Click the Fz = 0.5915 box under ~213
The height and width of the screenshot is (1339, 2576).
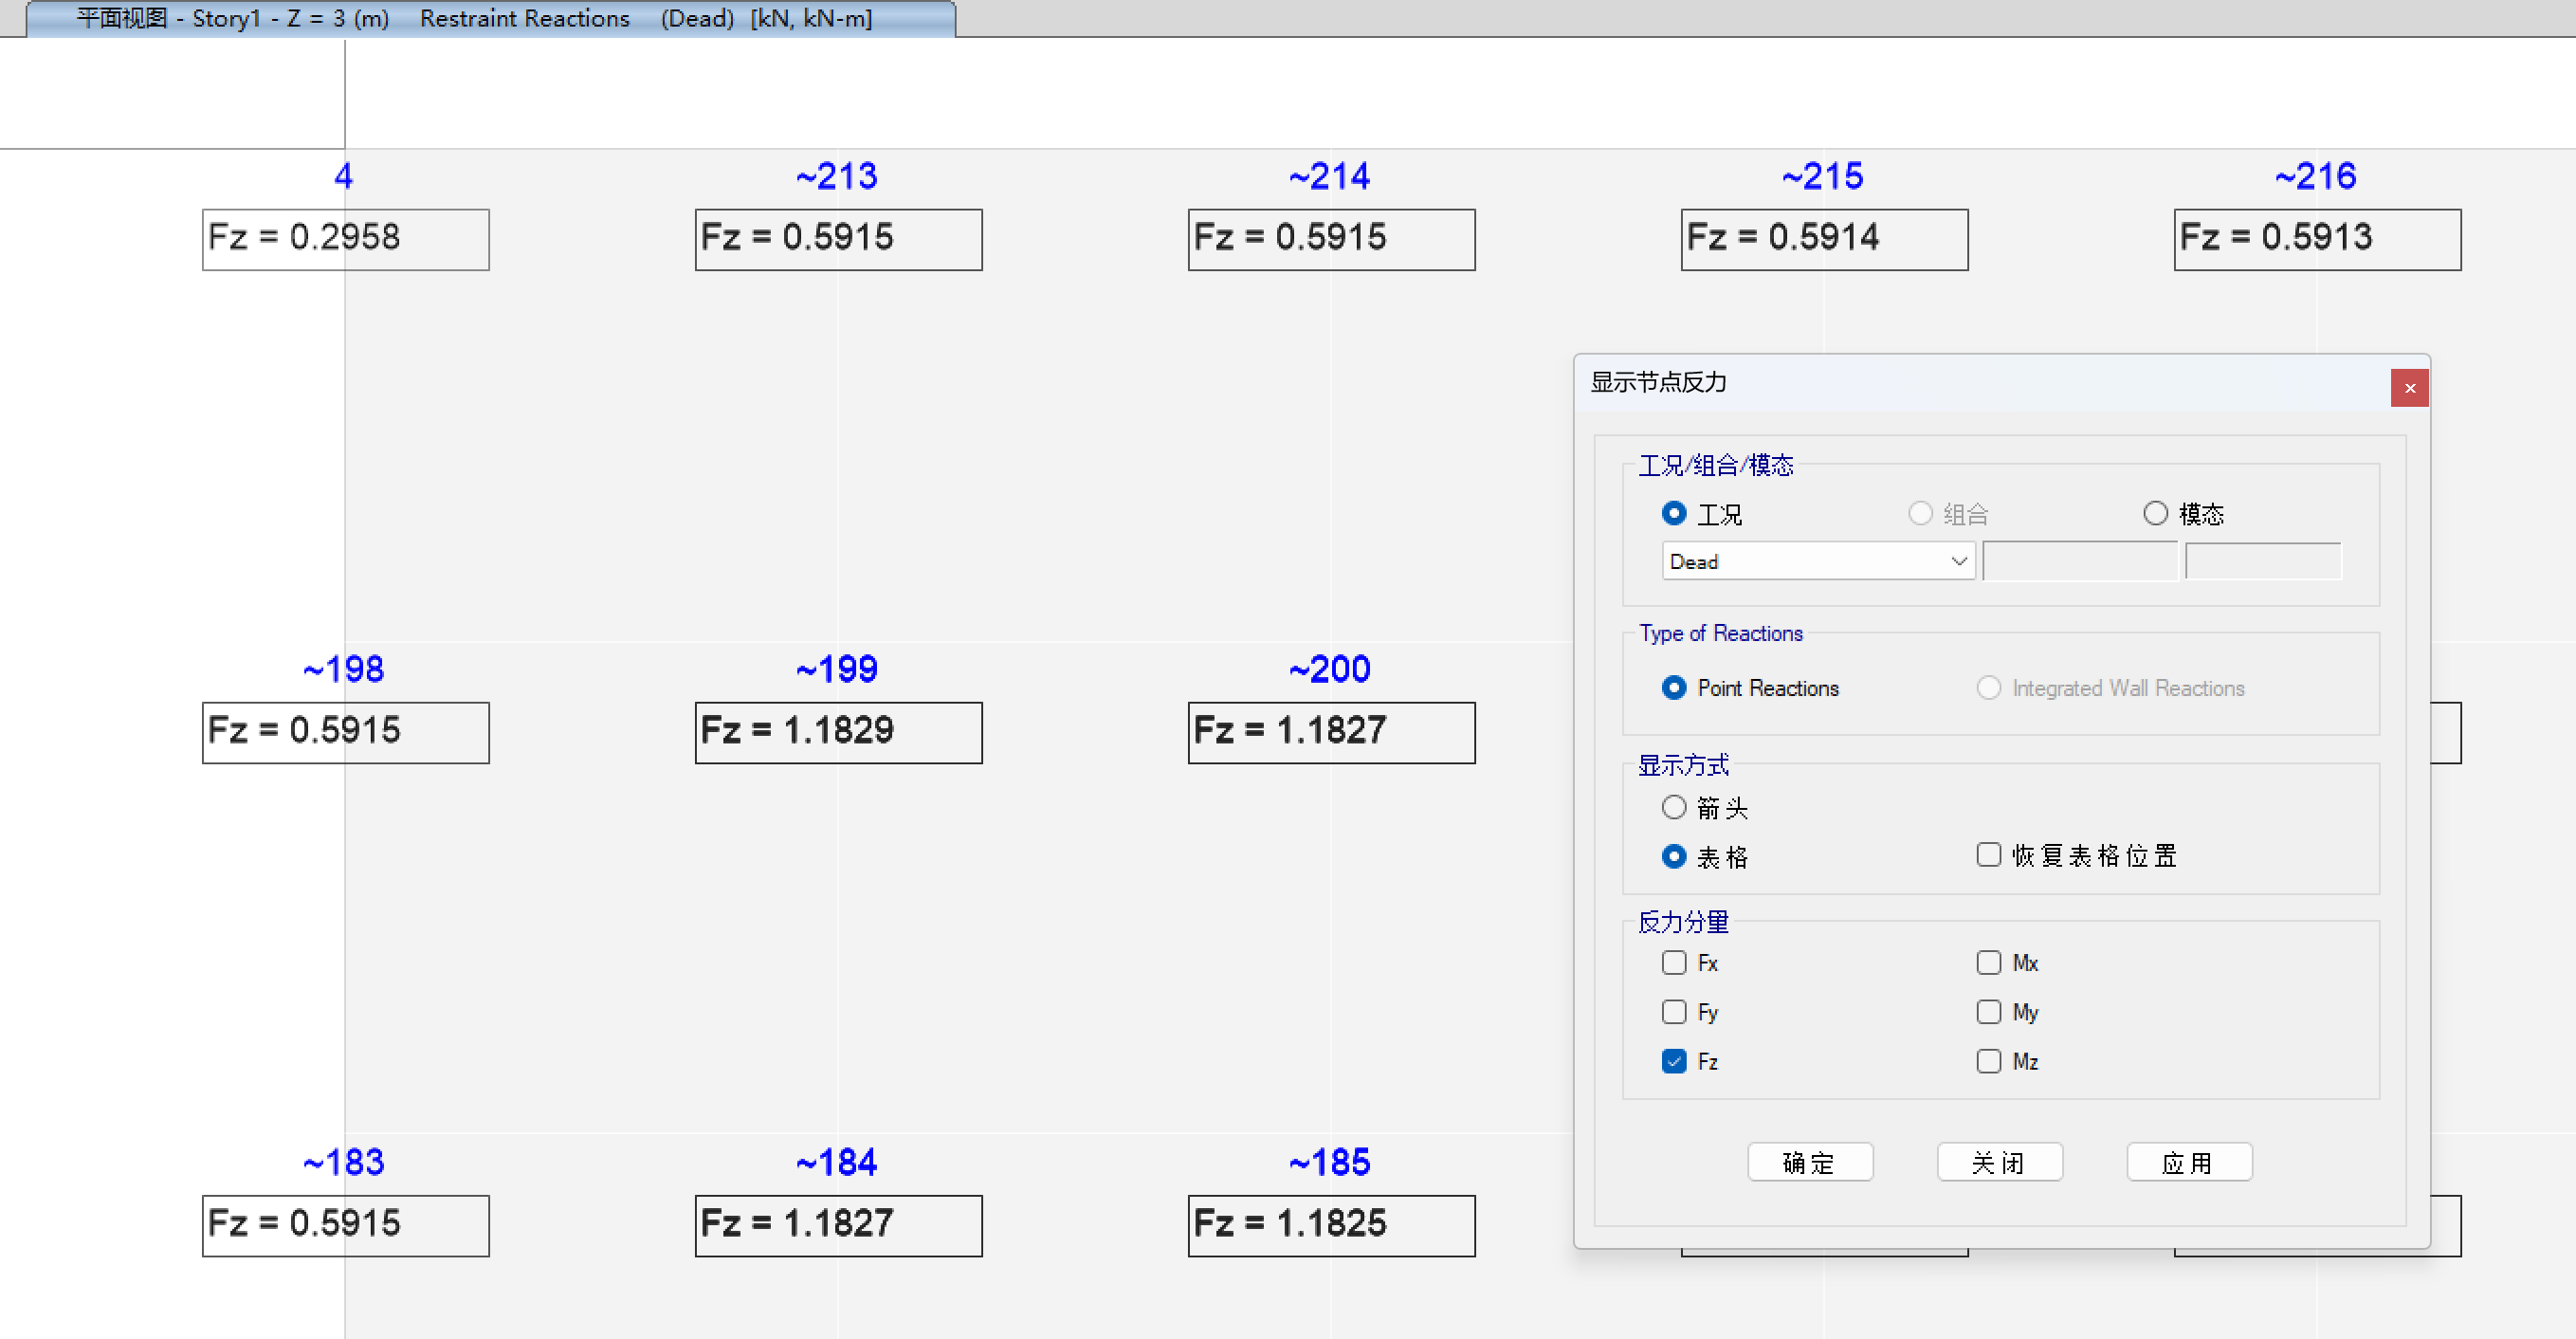click(839, 240)
